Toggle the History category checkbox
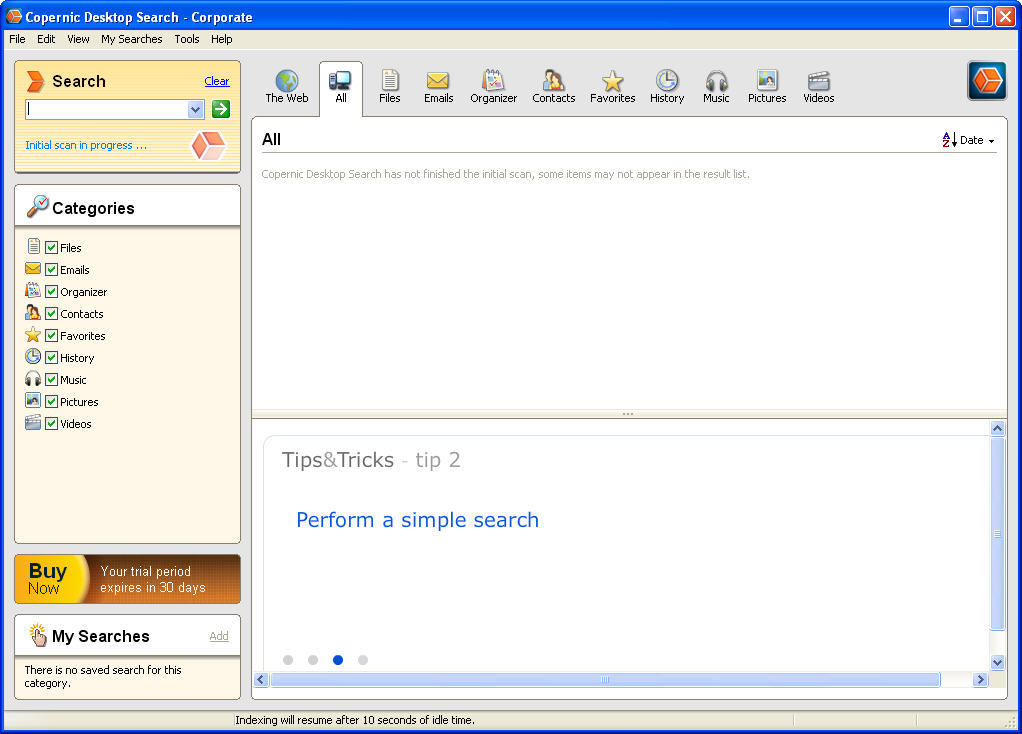Image resolution: width=1022 pixels, height=734 pixels. (x=51, y=357)
